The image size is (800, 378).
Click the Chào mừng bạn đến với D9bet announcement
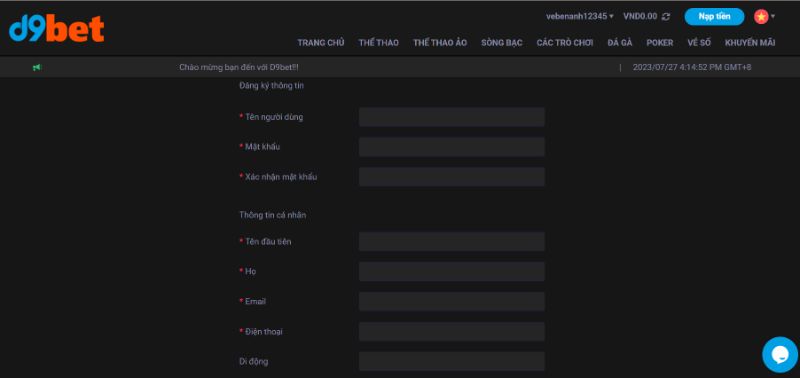pyautogui.click(x=239, y=67)
